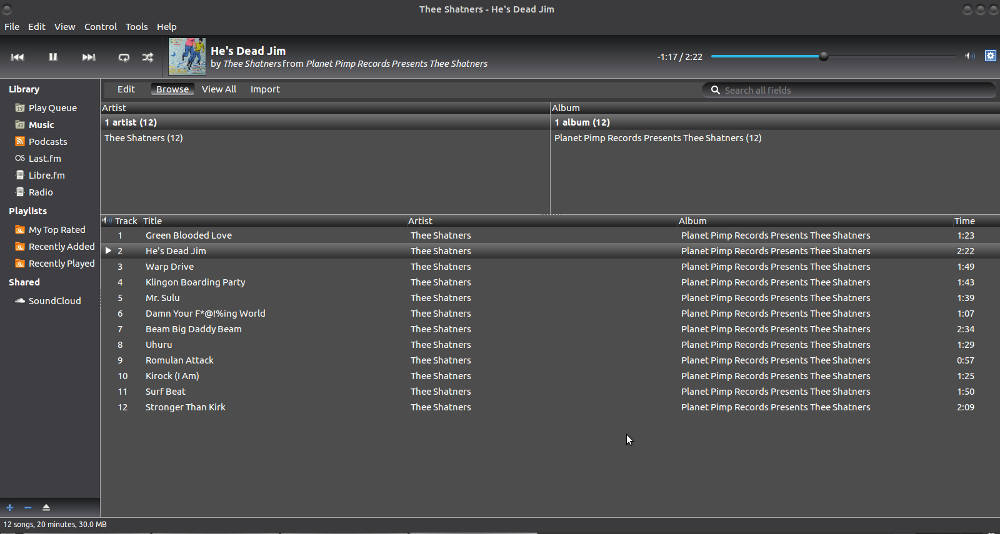Sort by Artist column header in track list
Image resolution: width=1000 pixels, height=534 pixels.
542,221
